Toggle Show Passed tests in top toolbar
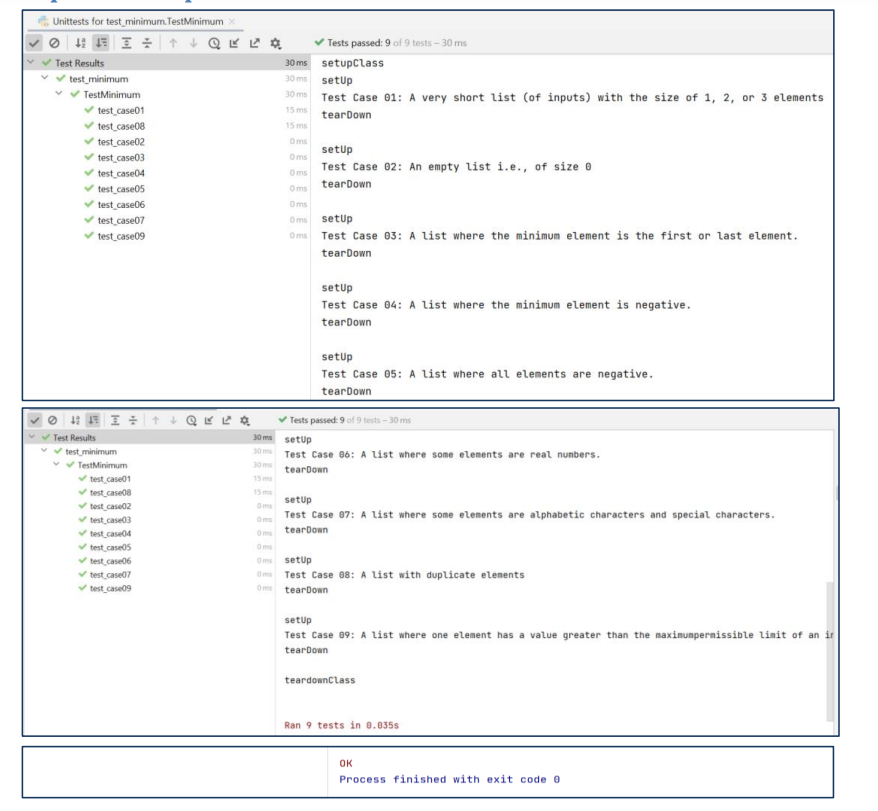 (x=34, y=43)
